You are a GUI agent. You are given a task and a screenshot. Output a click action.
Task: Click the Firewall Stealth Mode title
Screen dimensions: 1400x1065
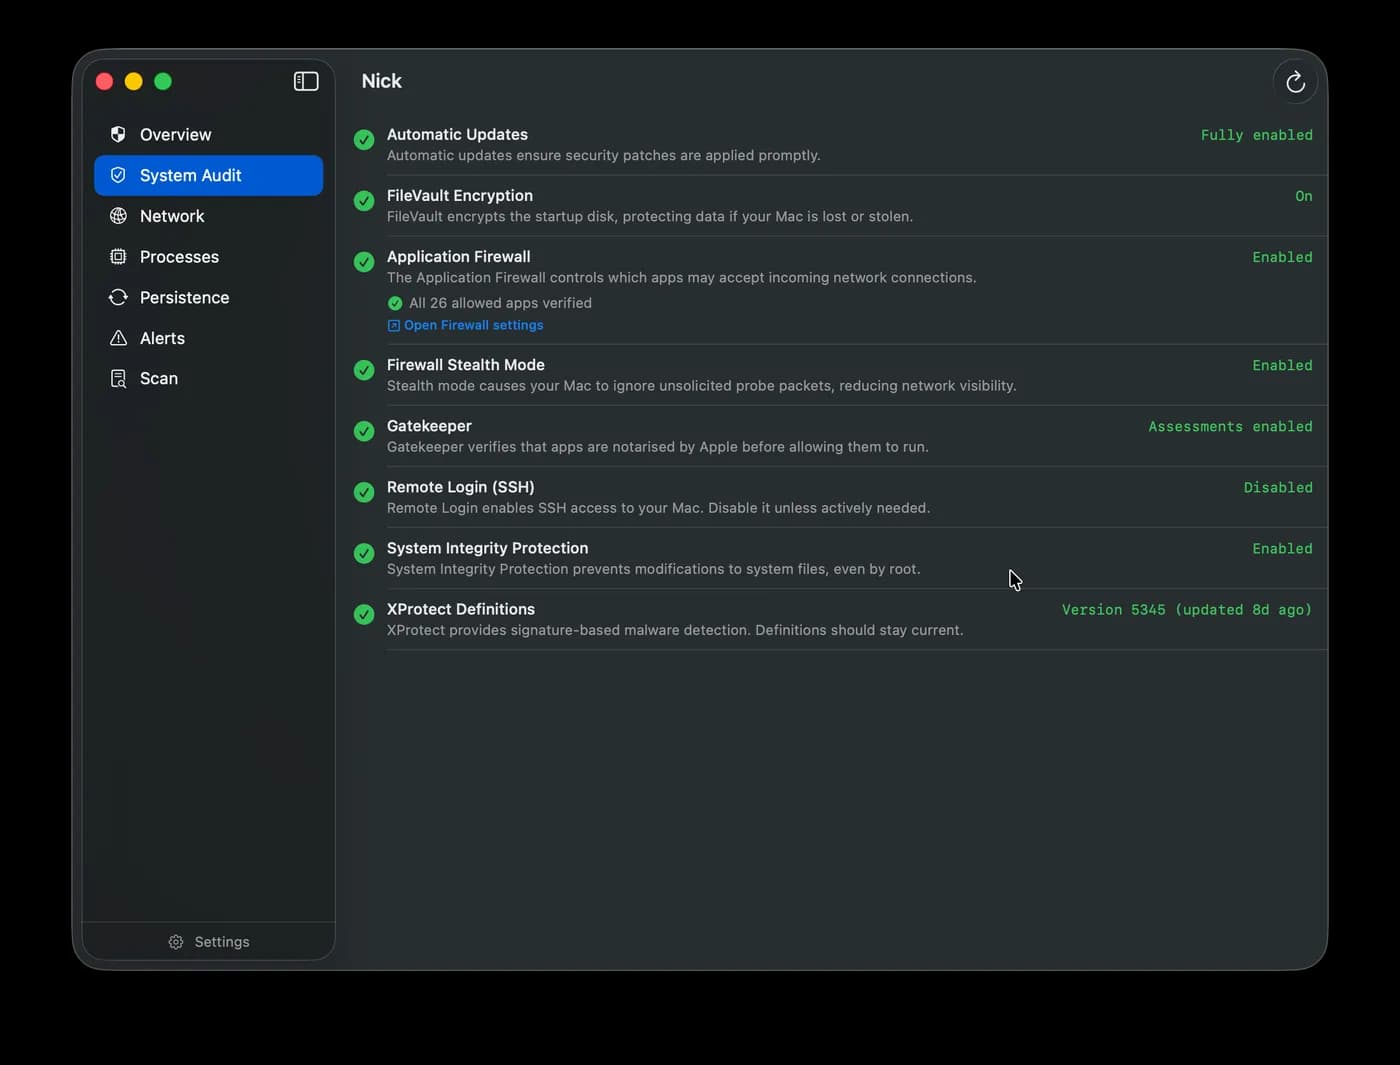pos(466,364)
